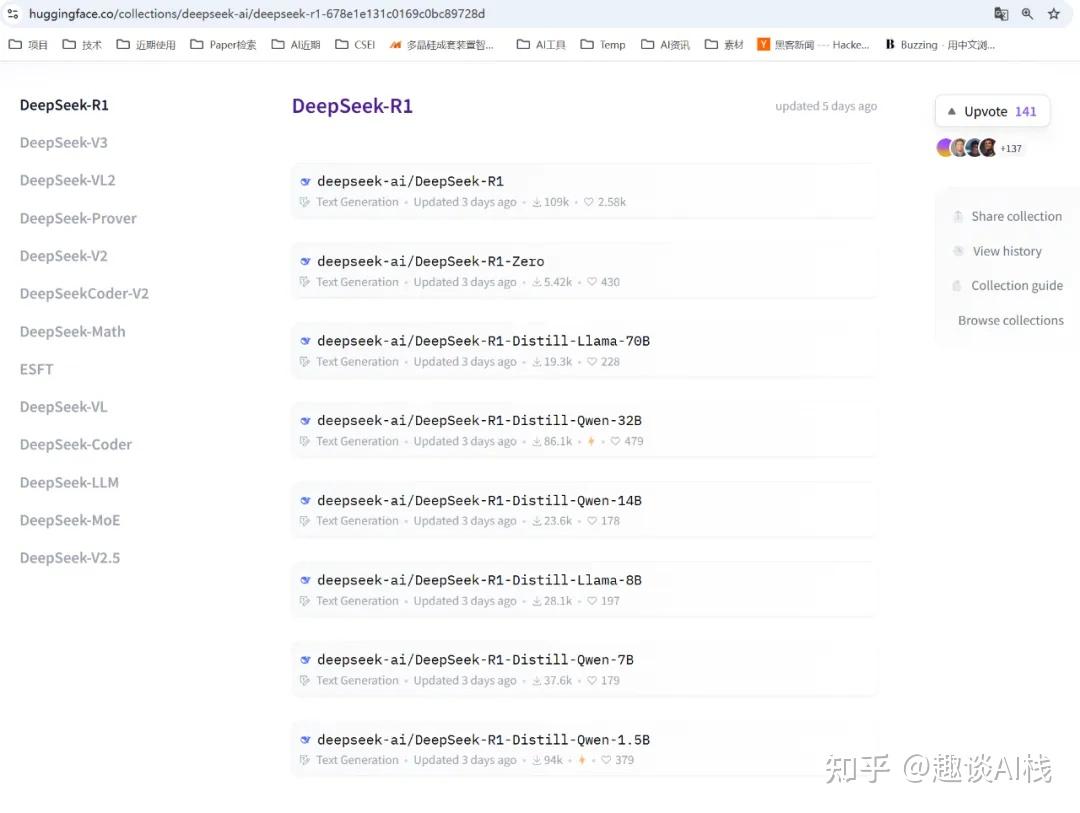Click the sparkle icon on DeepSeek-R1-Distill-Qwen-32B
This screenshot has width=1080, height=813.
pyautogui.click(x=590, y=441)
